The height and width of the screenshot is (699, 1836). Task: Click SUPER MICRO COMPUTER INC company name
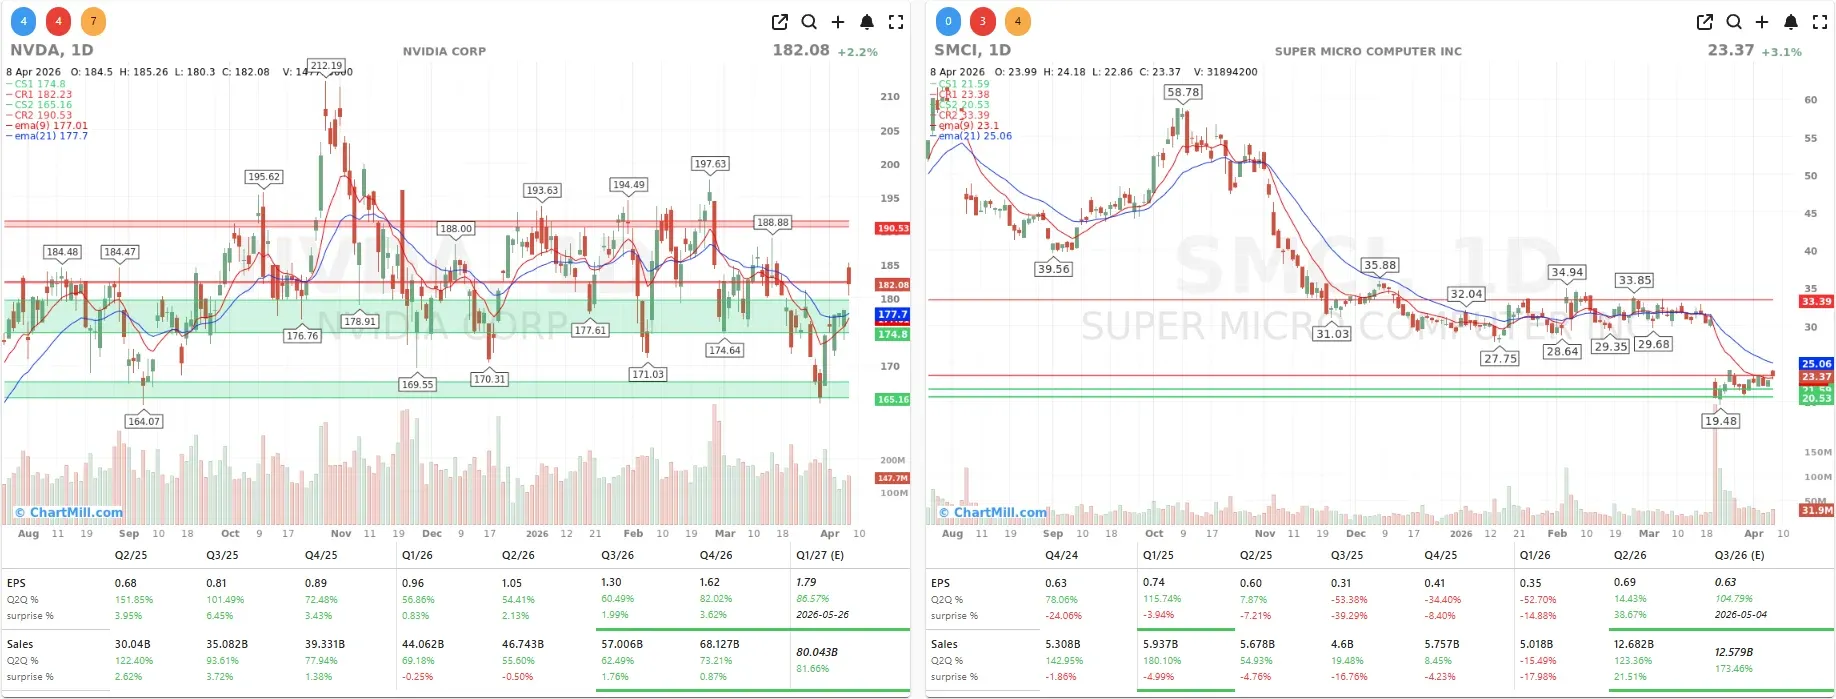[1368, 51]
